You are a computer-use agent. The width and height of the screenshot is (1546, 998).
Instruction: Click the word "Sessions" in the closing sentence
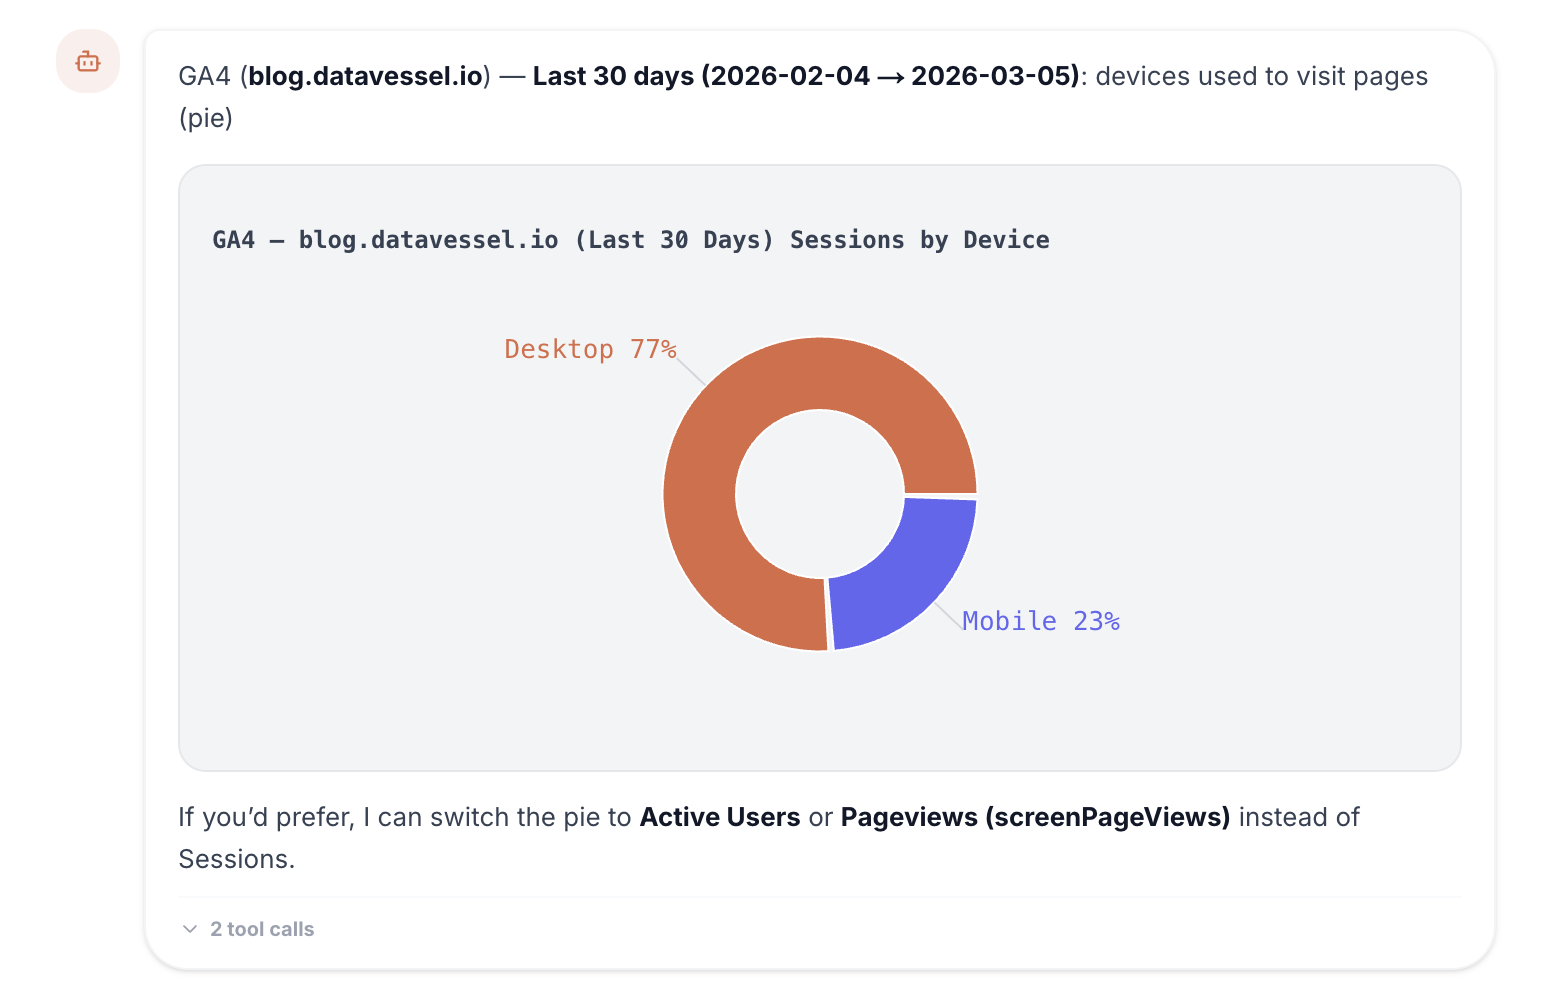tap(236, 858)
